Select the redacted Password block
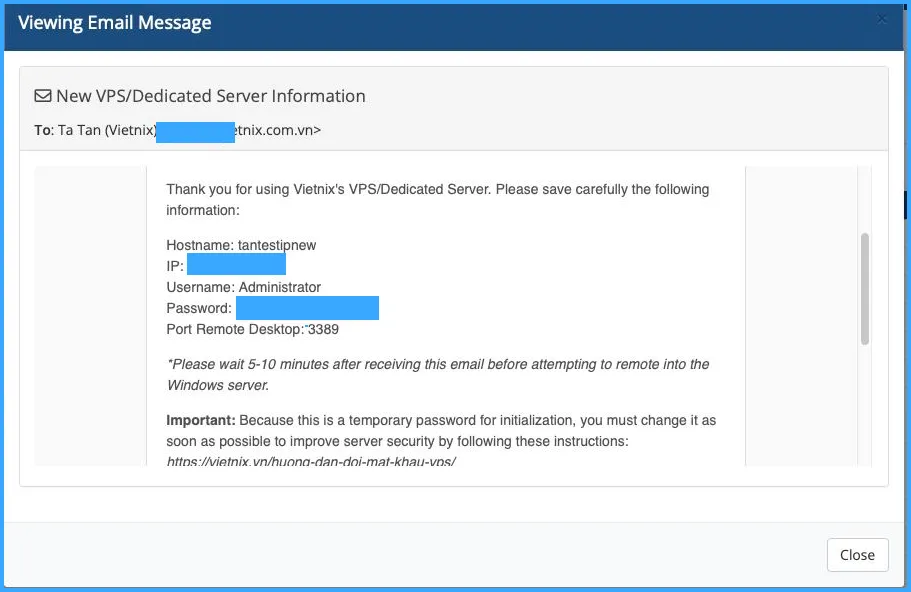 point(307,308)
